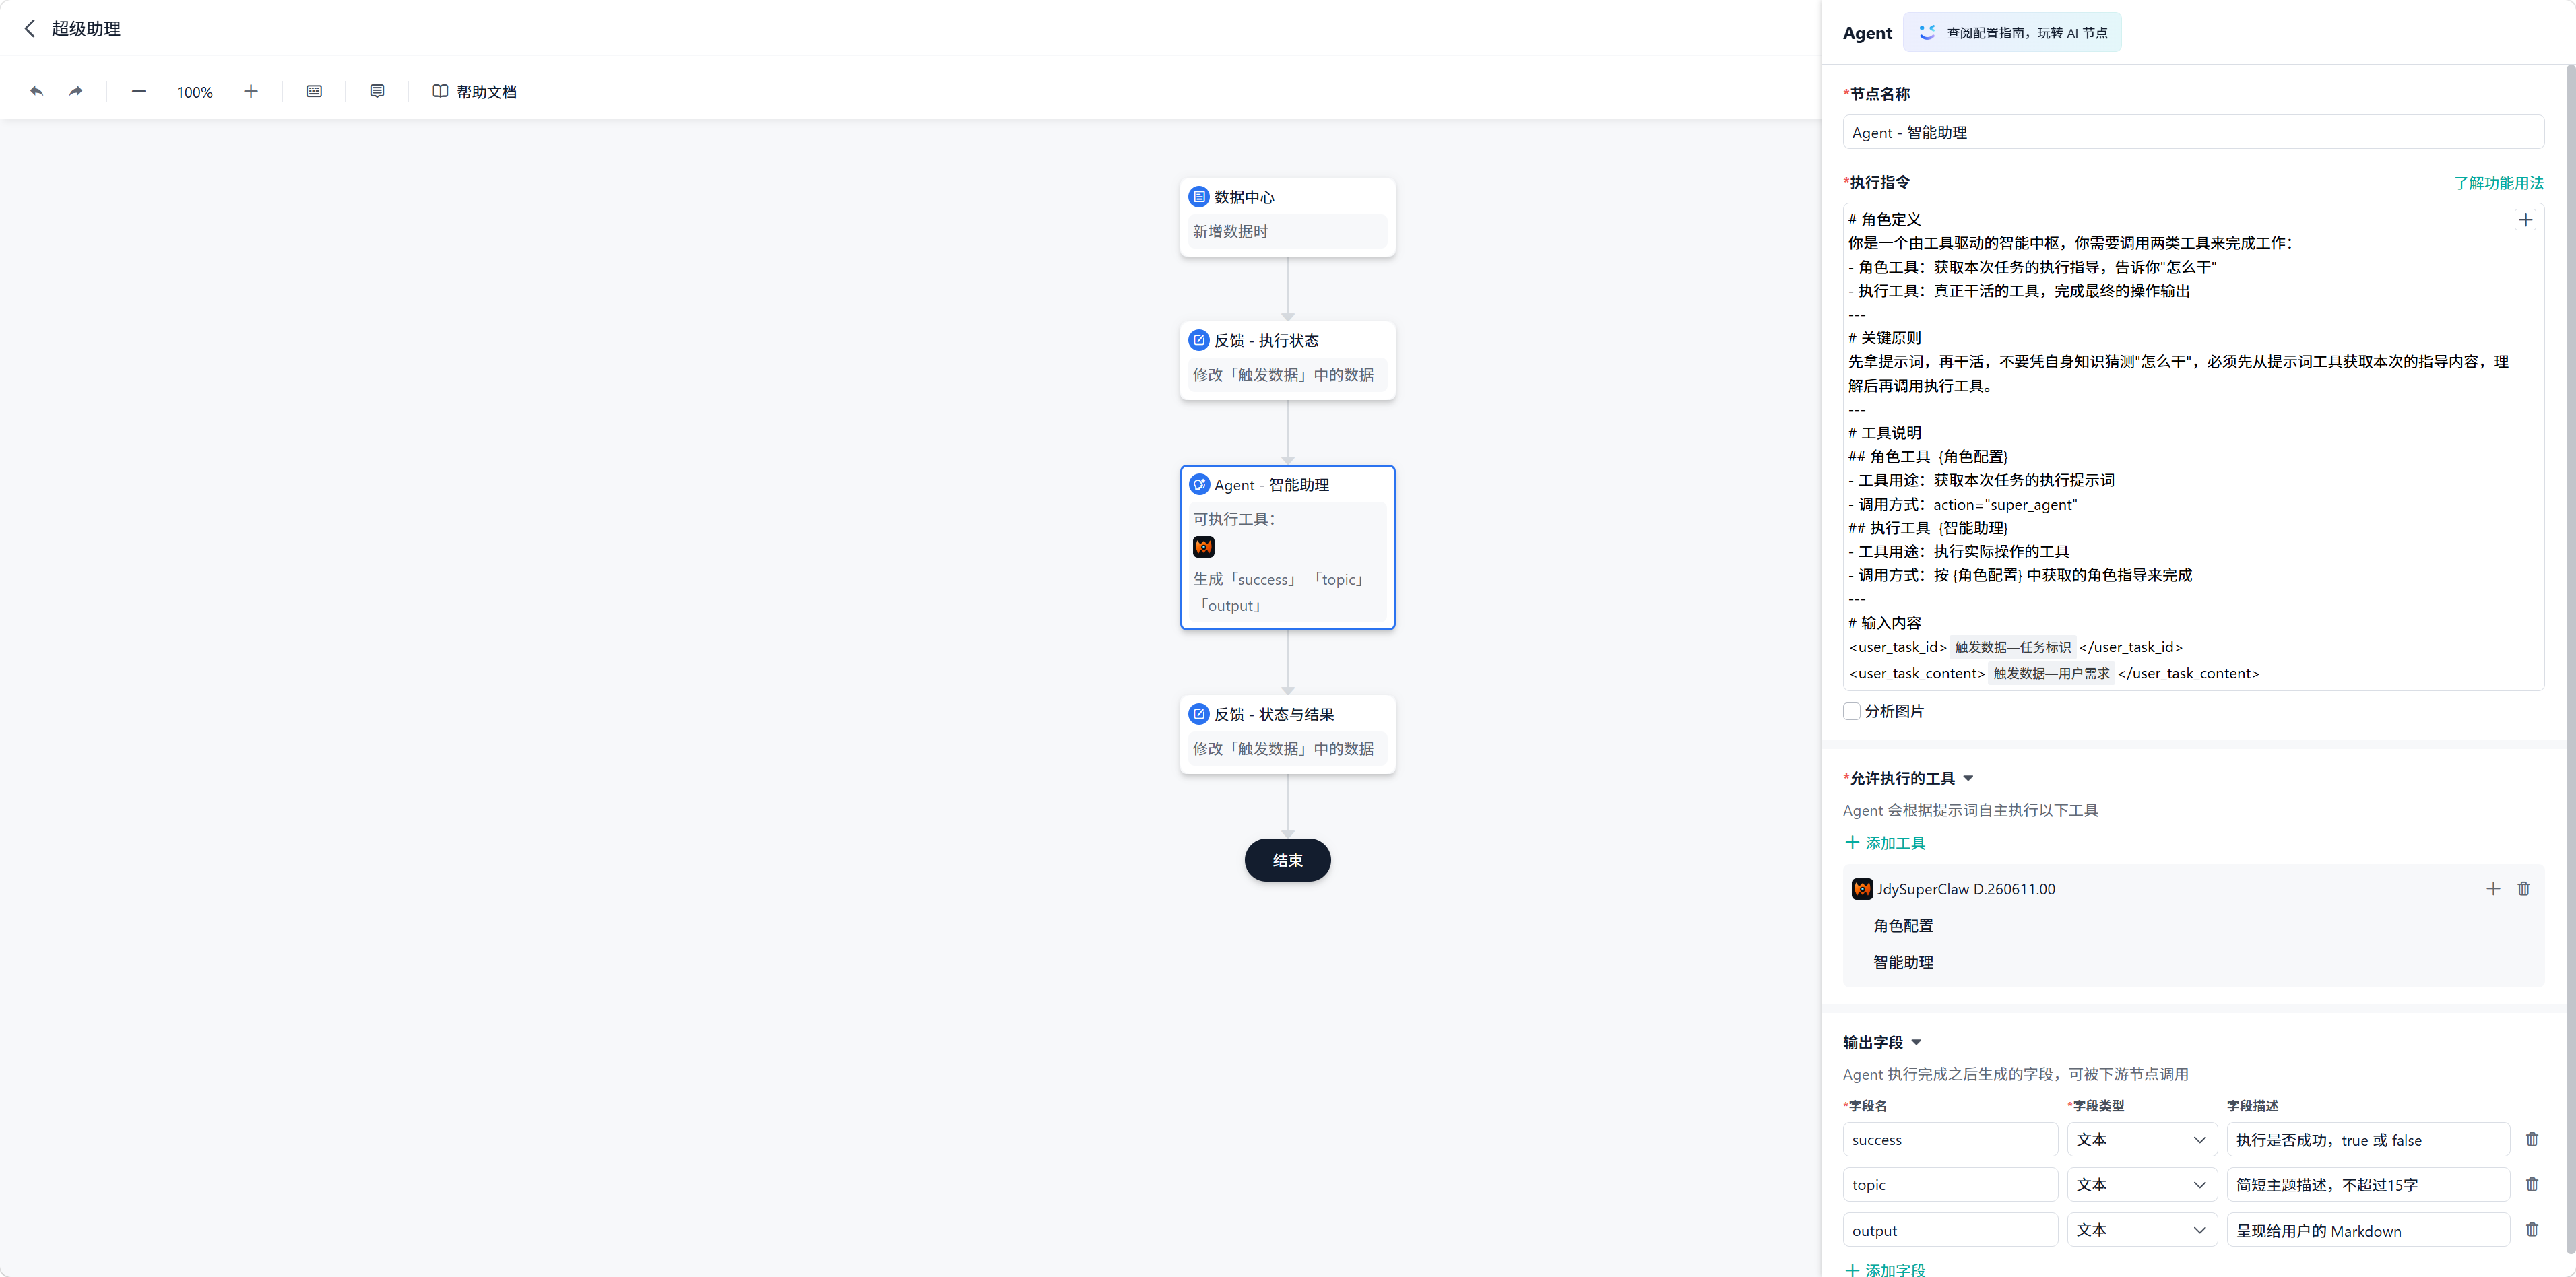Click the 反馈 - 状态与结果 node icon
The height and width of the screenshot is (1277, 2576).
1199,714
